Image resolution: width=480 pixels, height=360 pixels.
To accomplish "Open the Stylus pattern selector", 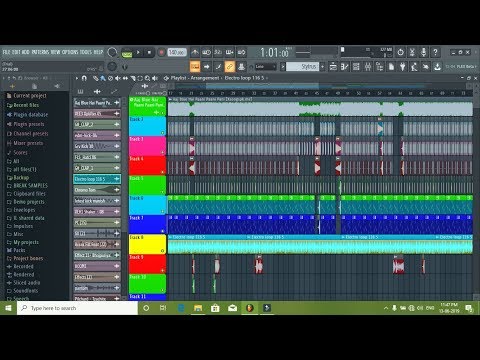I will 302,67.
